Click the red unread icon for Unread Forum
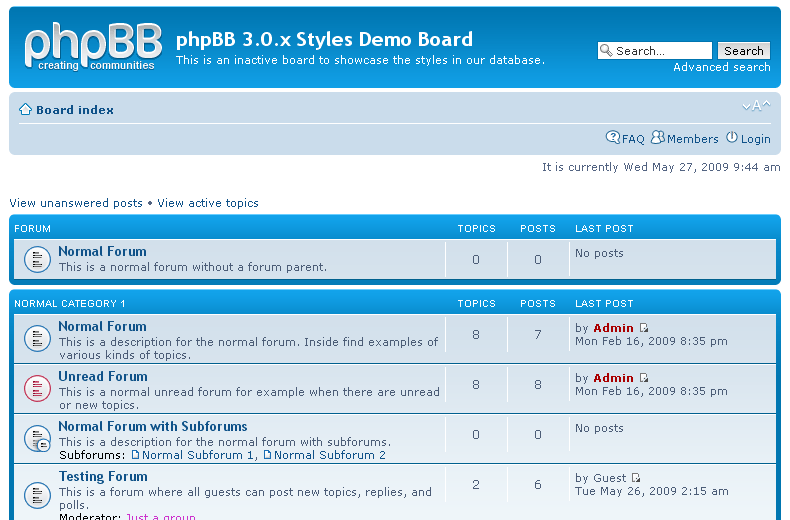The image size is (790, 520). 37,388
